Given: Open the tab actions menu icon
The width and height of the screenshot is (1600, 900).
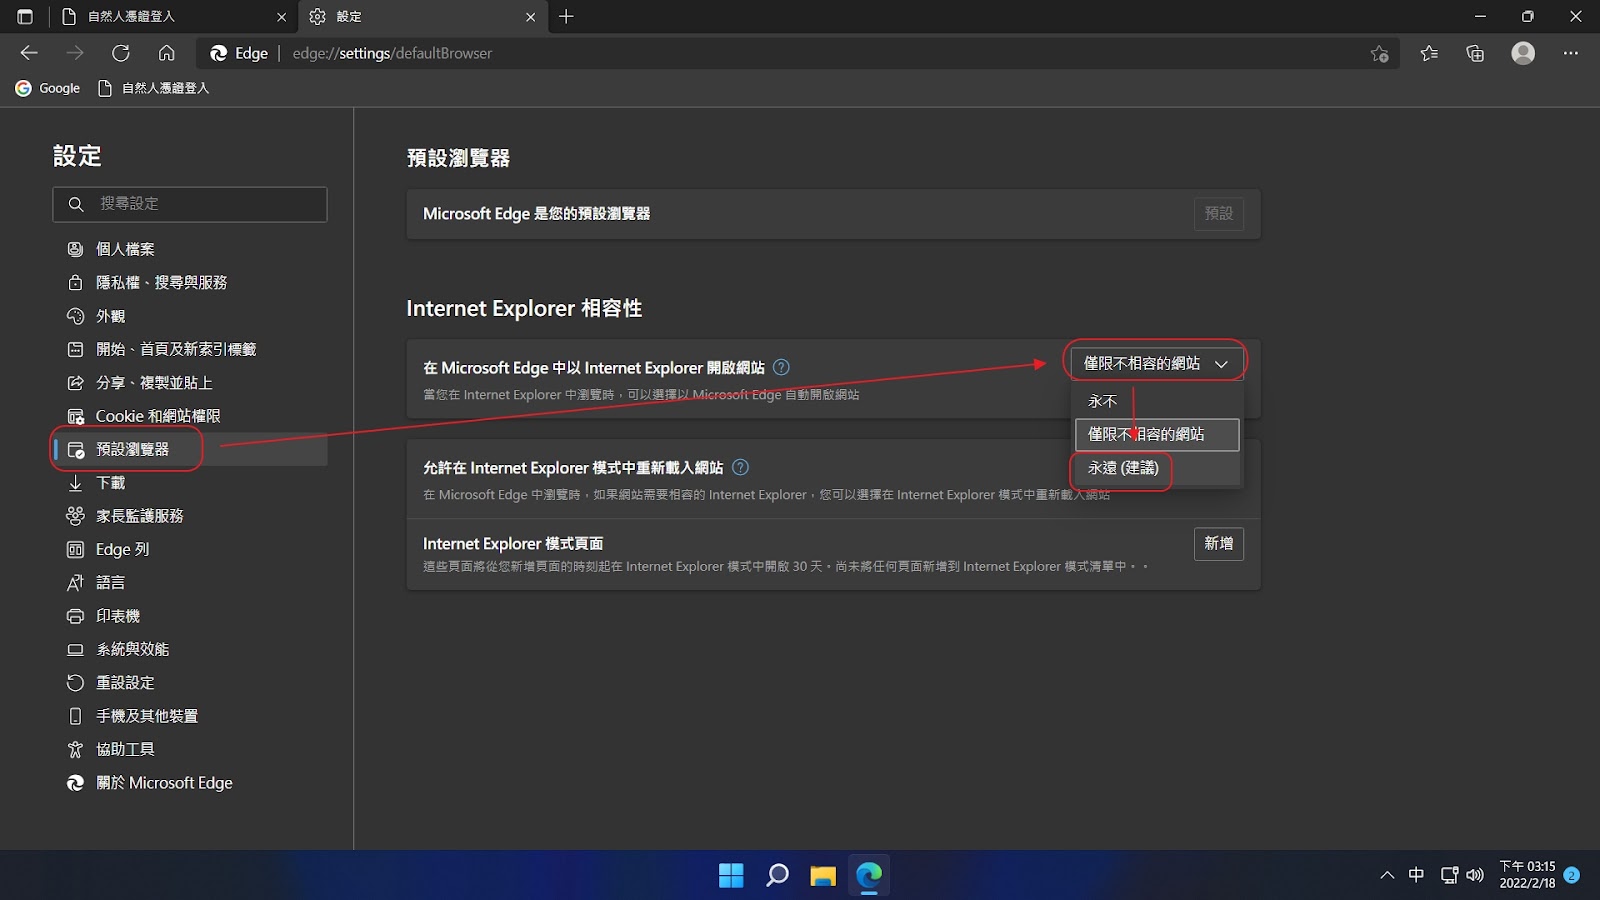Looking at the screenshot, I should [25, 16].
